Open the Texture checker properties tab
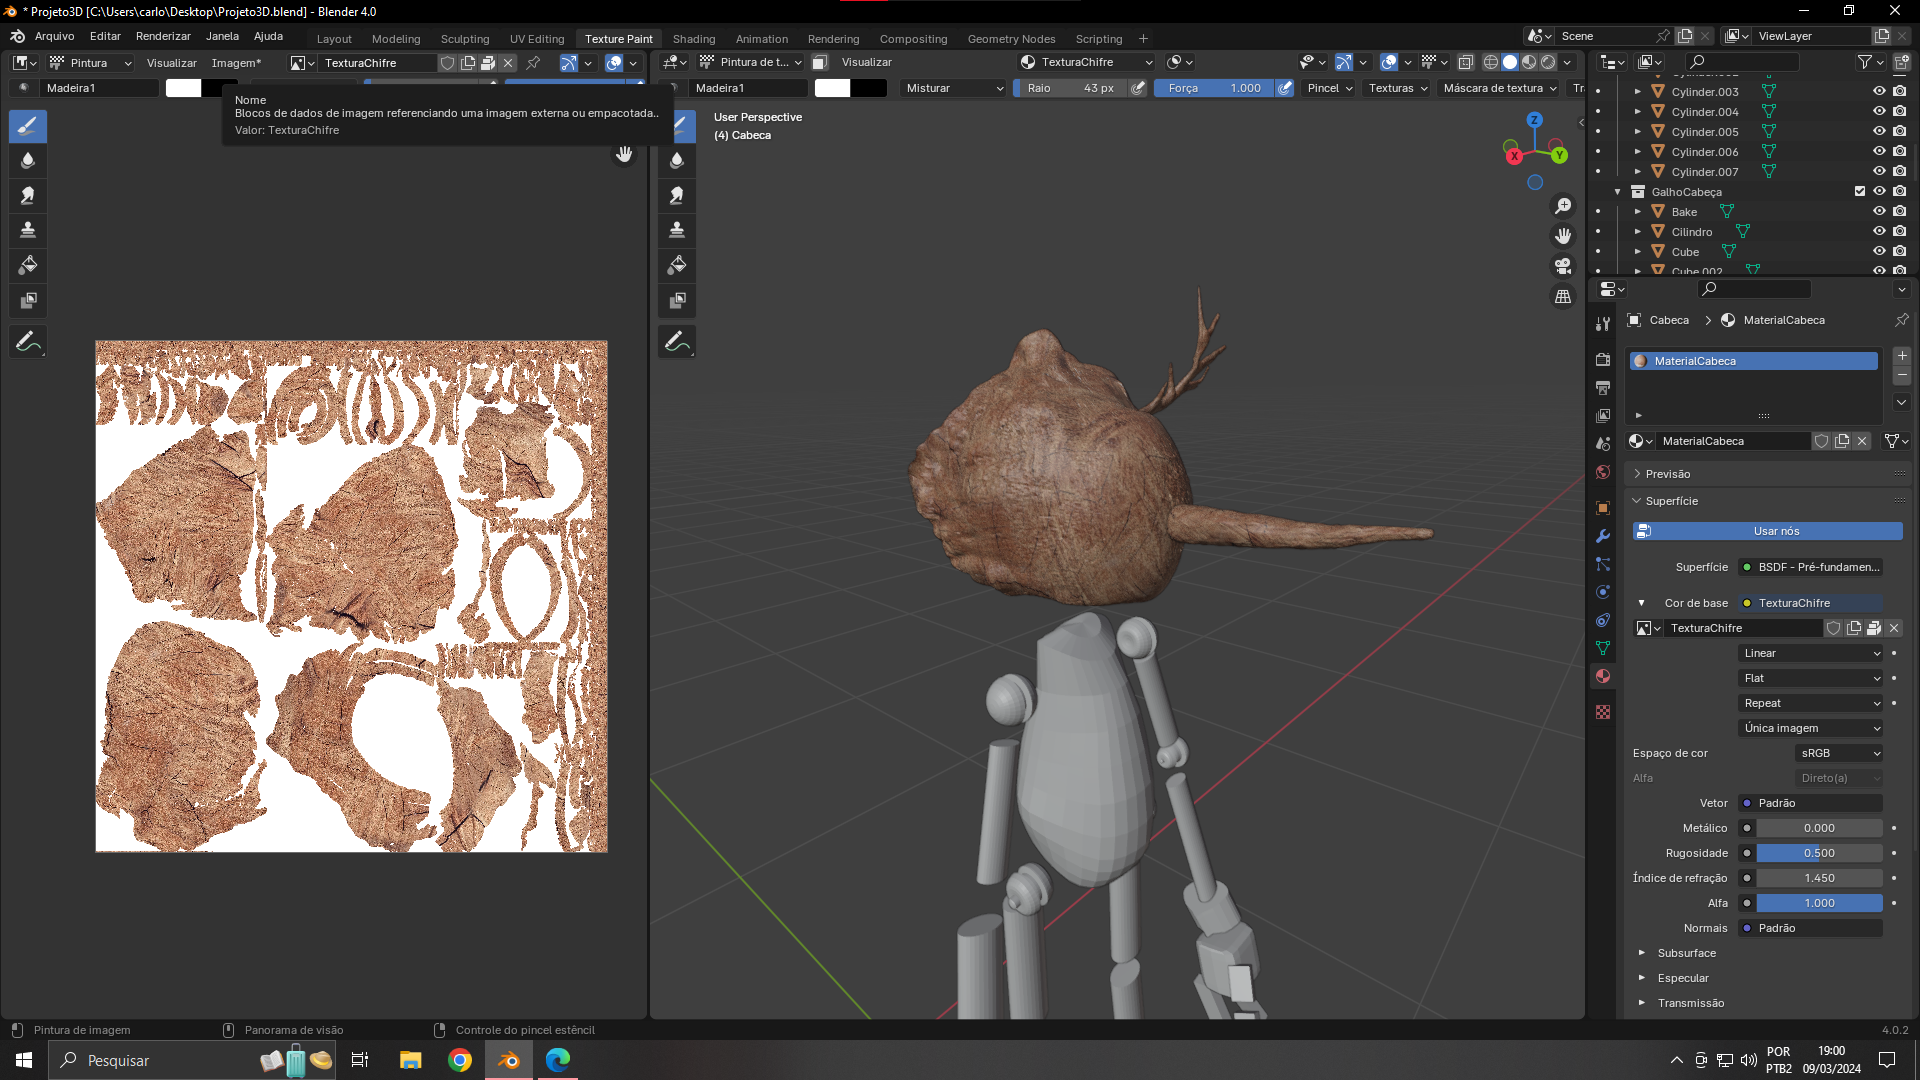 click(1603, 712)
